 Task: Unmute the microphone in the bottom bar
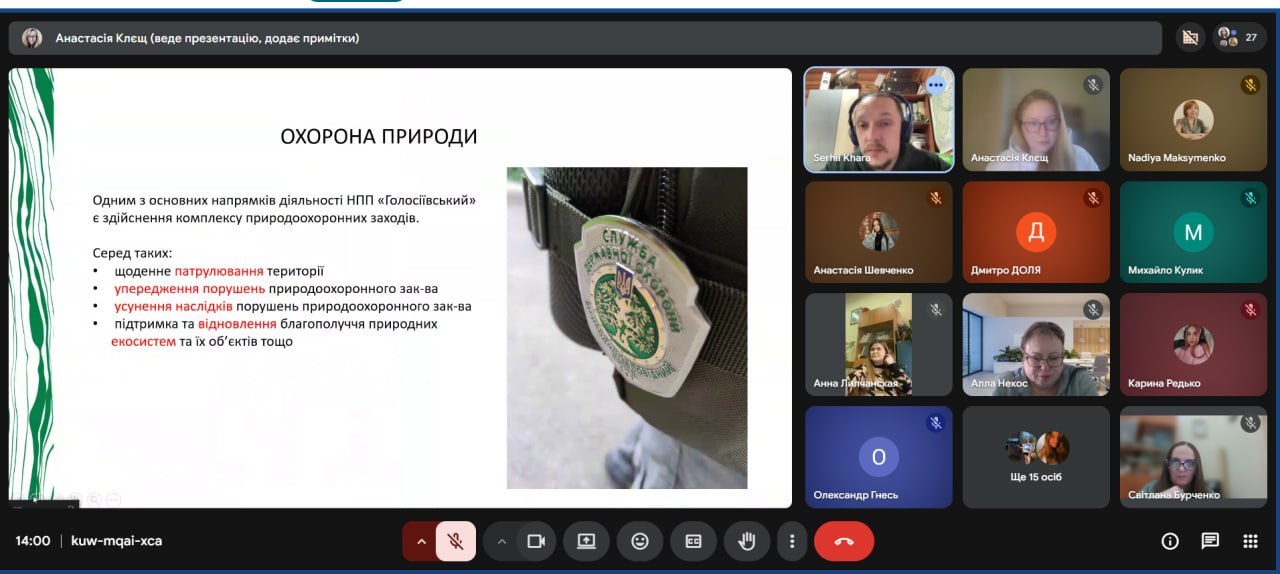455,541
